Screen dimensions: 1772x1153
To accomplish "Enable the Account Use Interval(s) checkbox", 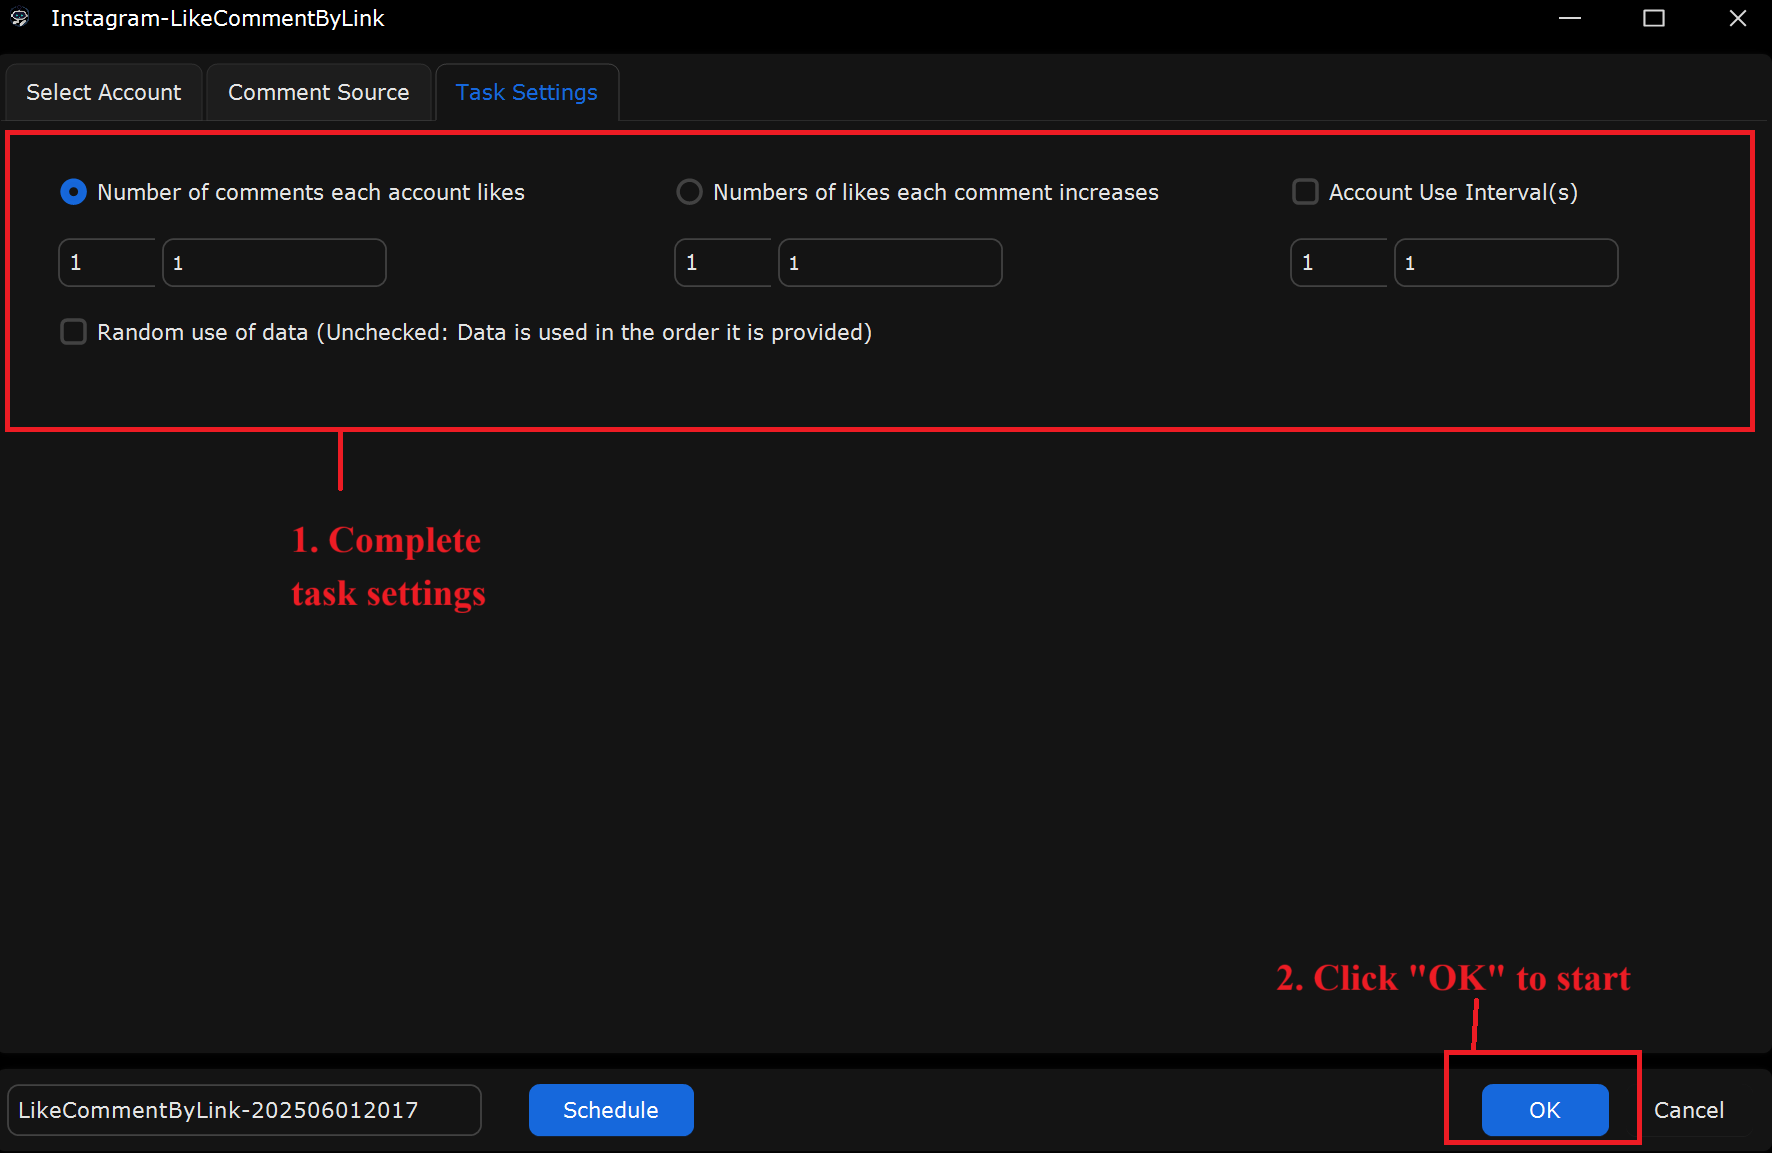I will click(x=1305, y=192).
